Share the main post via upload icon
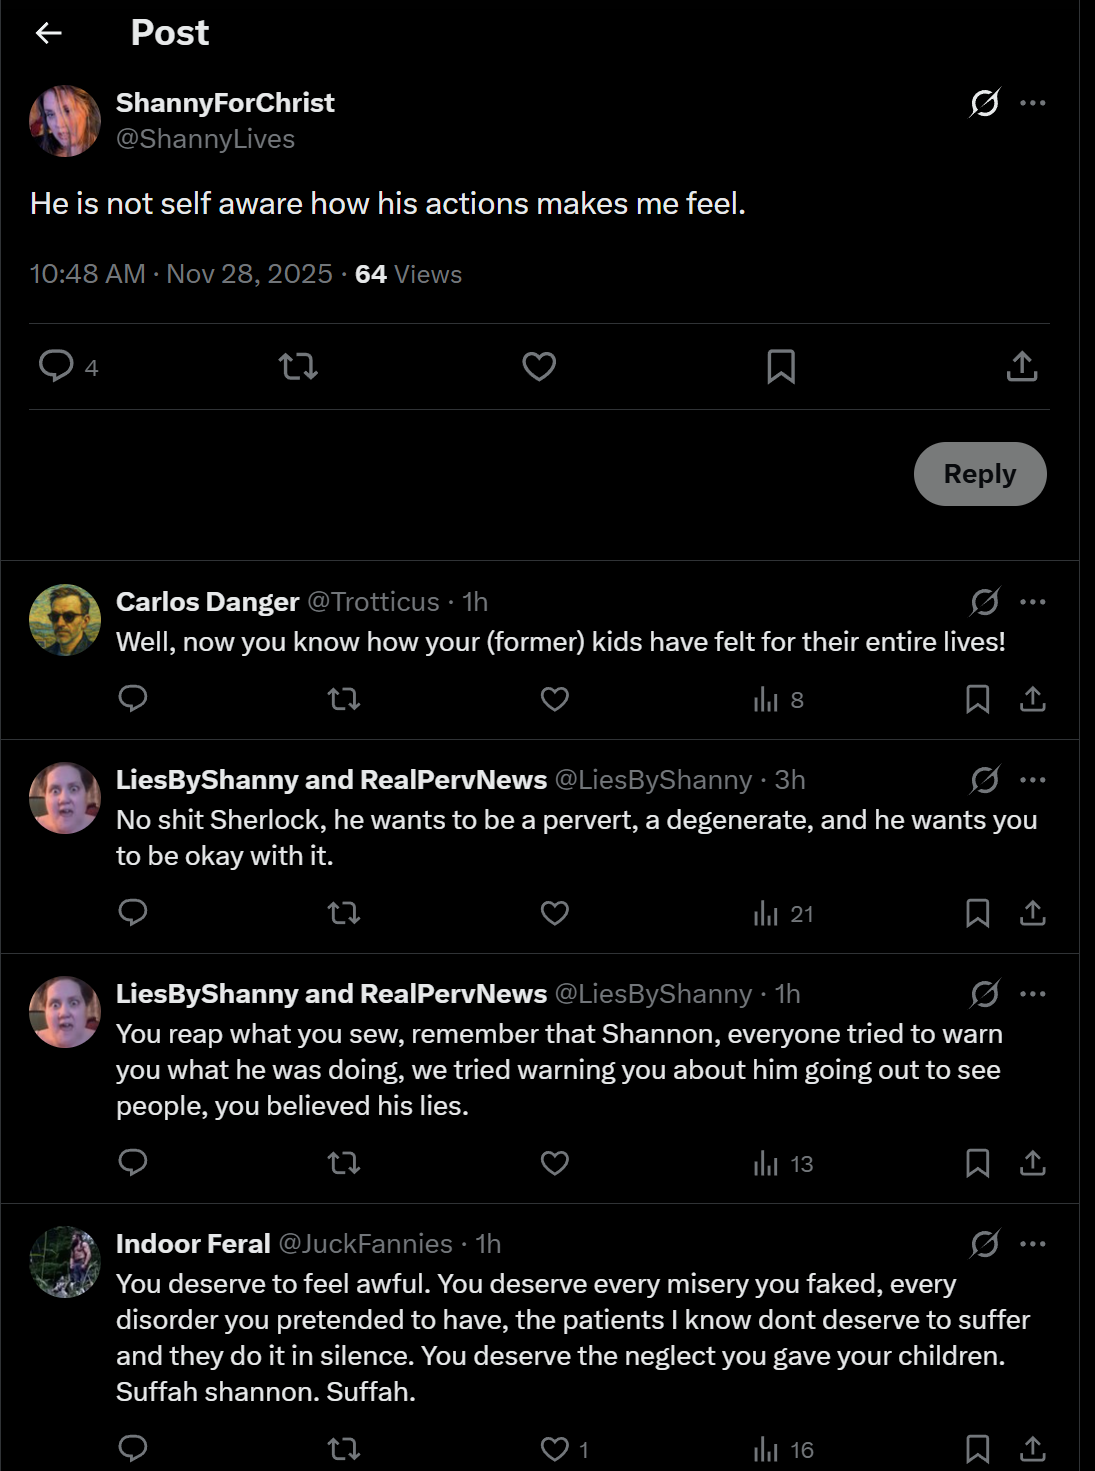1095x1471 pixels. [x=1022, y=367]
